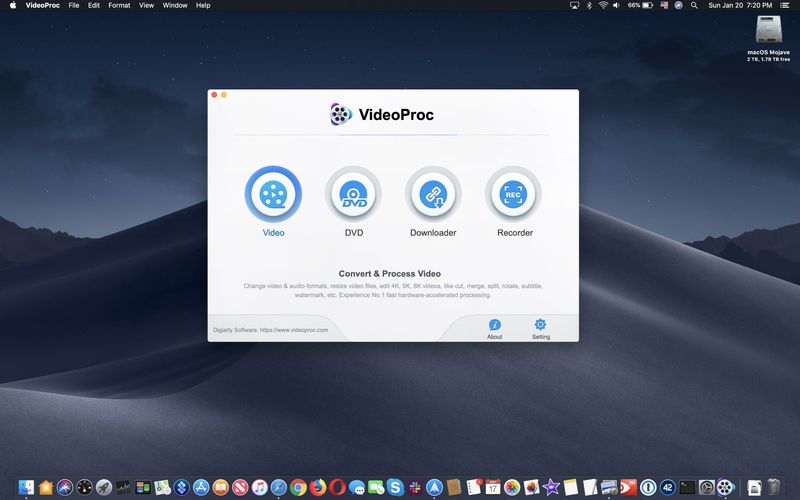Open the Home app in the Dock
800x500 pixels.
tap(45, 487)
